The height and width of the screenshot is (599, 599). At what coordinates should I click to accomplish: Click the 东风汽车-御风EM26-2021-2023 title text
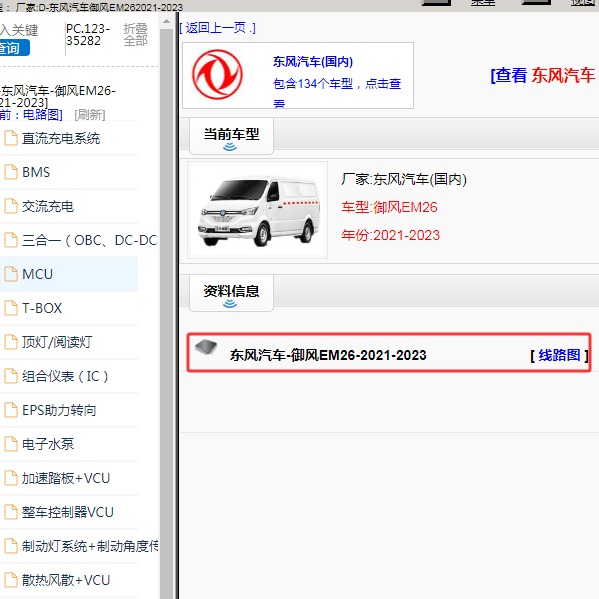[328, 355]
